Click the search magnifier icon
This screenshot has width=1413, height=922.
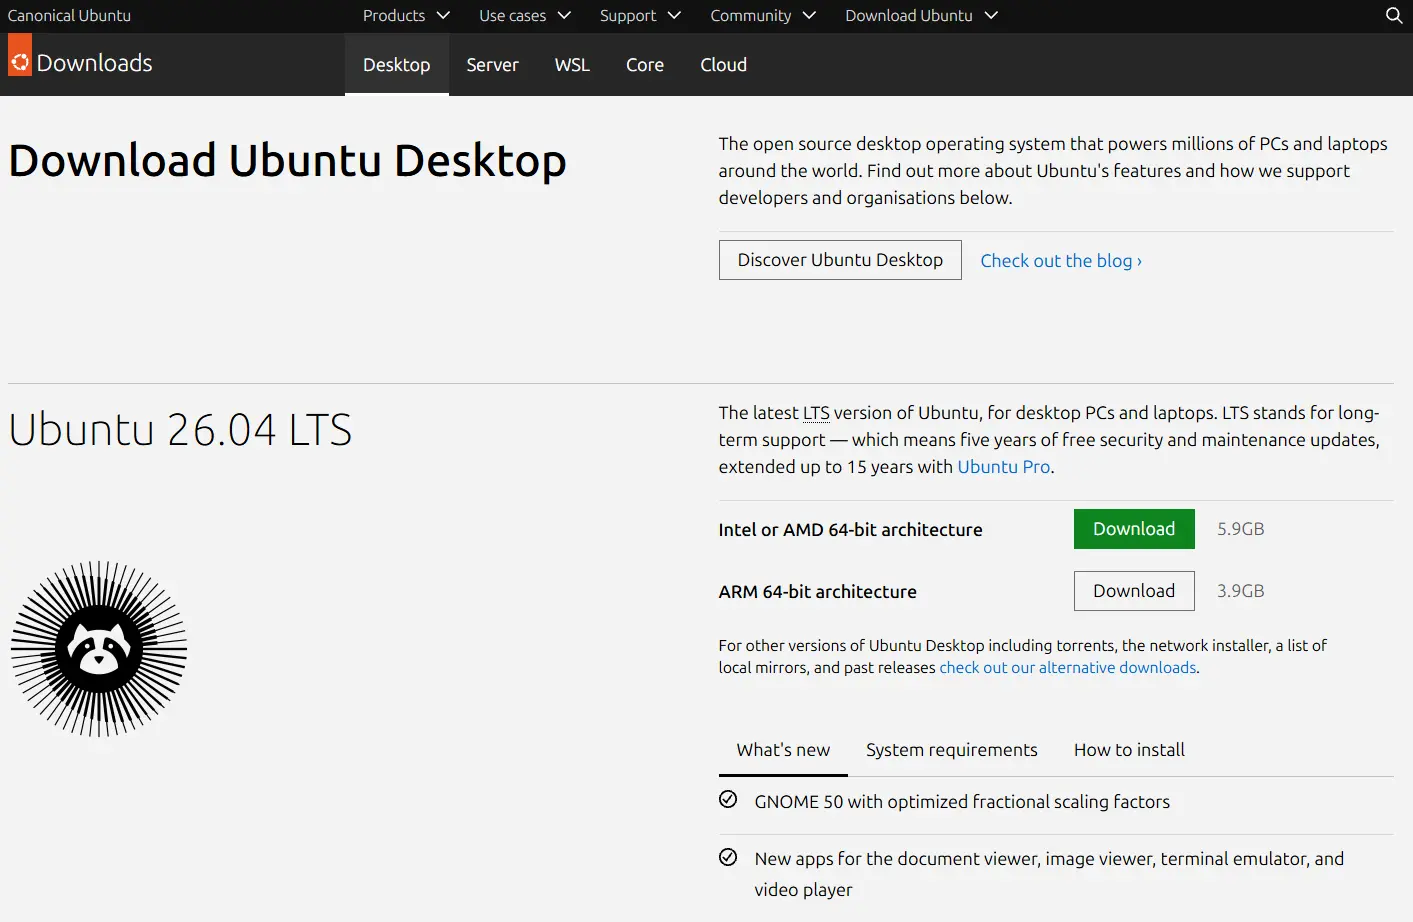click(1394, 15)
